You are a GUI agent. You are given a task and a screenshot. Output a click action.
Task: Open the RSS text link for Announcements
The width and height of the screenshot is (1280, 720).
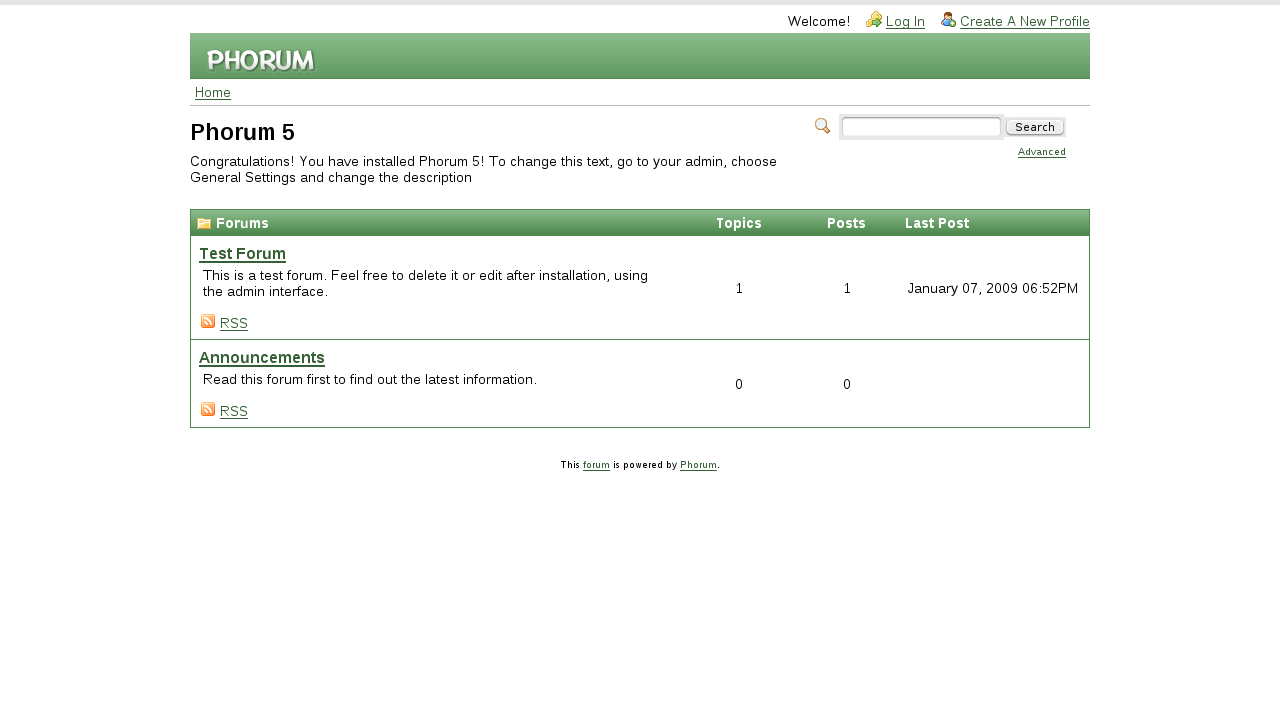[234, 411]
